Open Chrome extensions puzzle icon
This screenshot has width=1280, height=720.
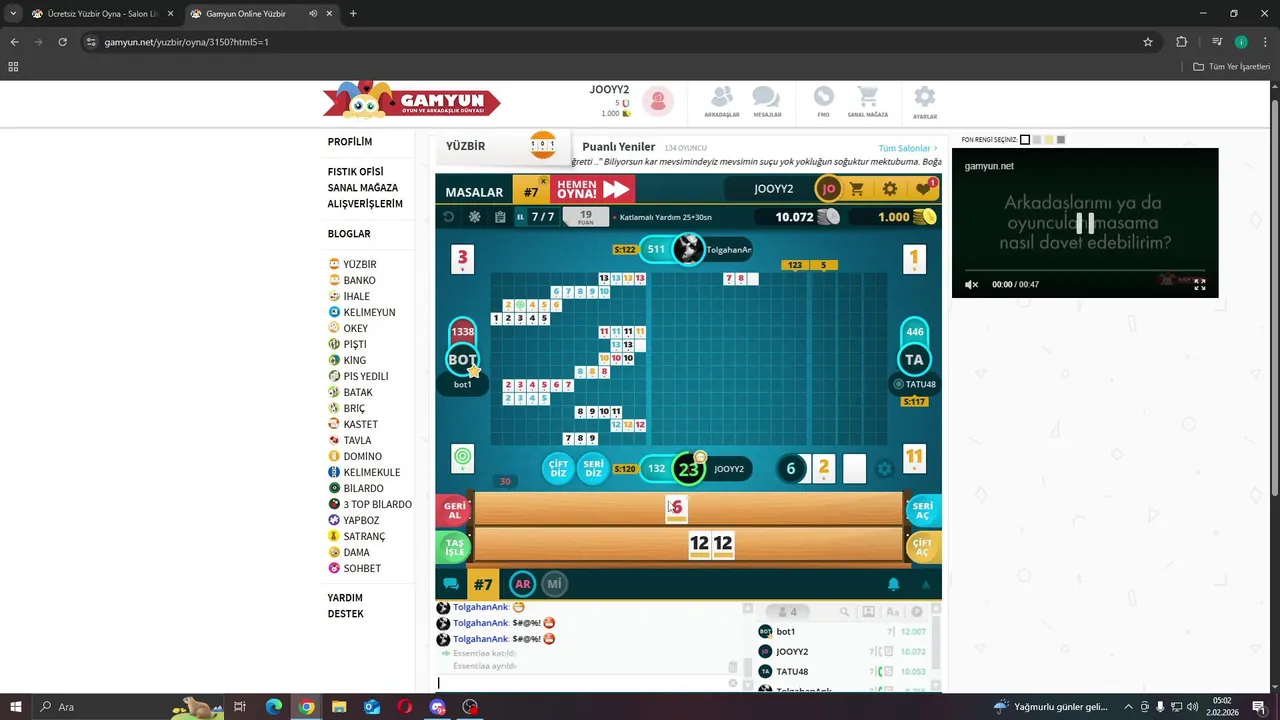(1181, 42)
